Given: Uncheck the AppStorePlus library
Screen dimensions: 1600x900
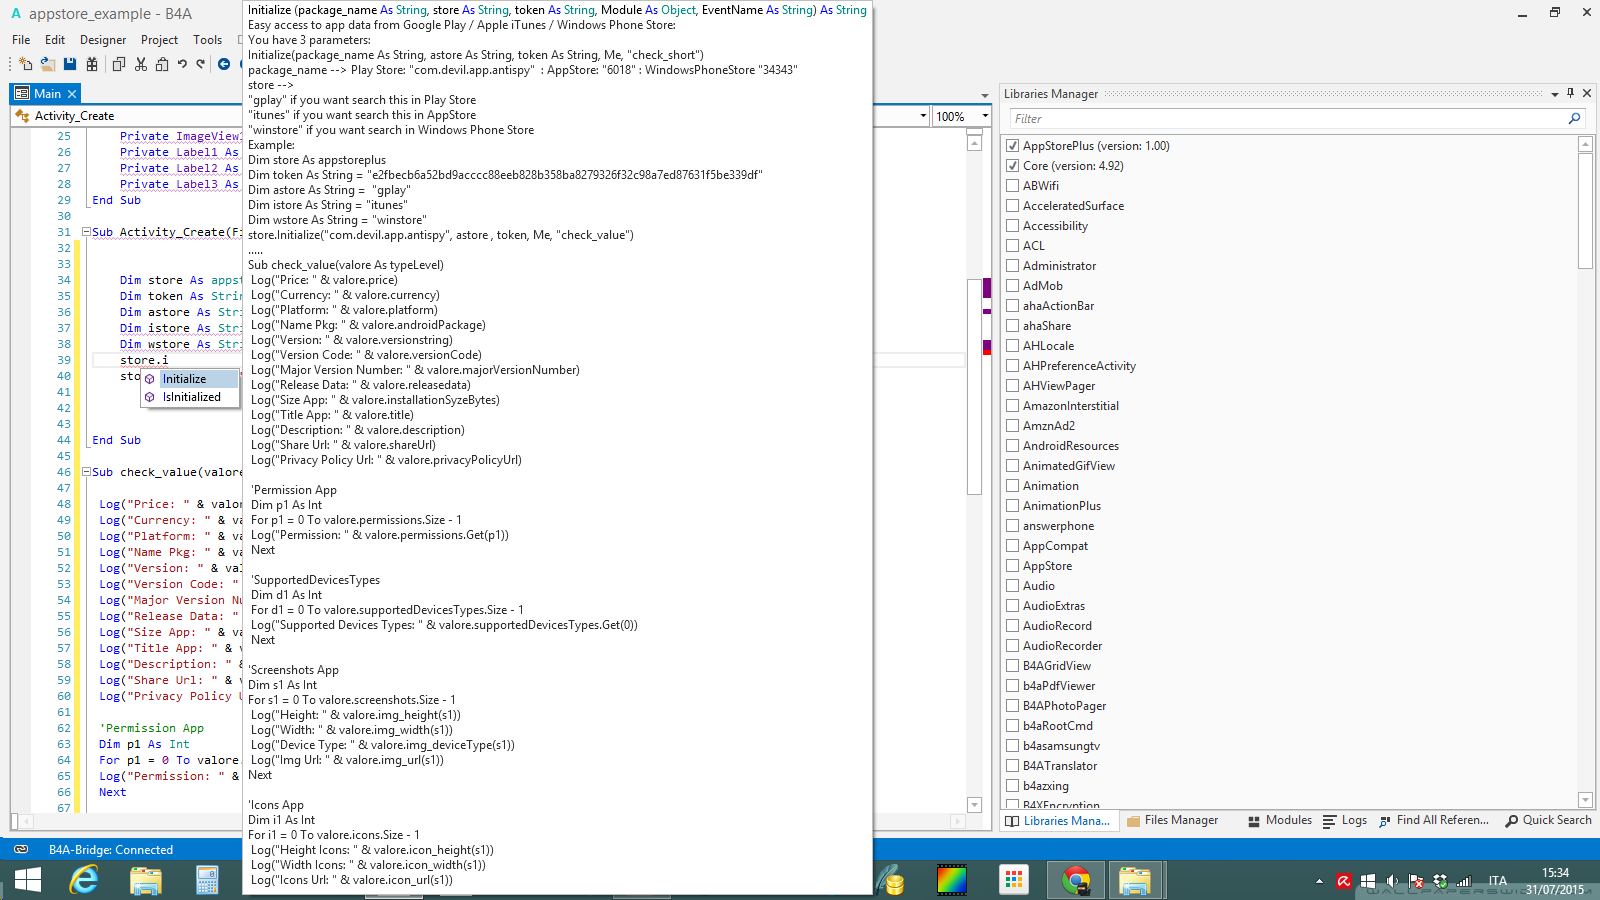Looking at the screenshot, I should (x=1013, y=145).
